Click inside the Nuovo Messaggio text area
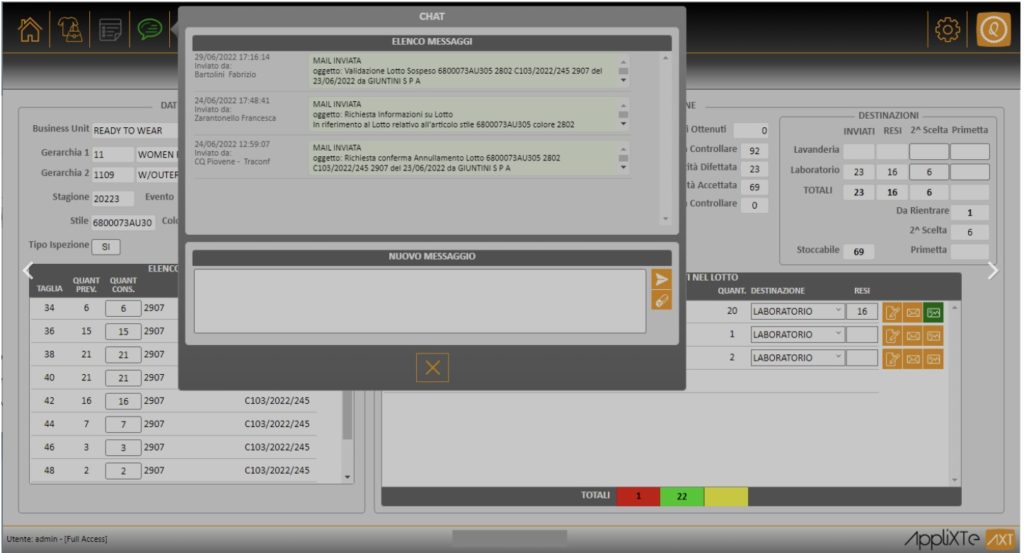The image size is (1024, 553). (419, 300)
